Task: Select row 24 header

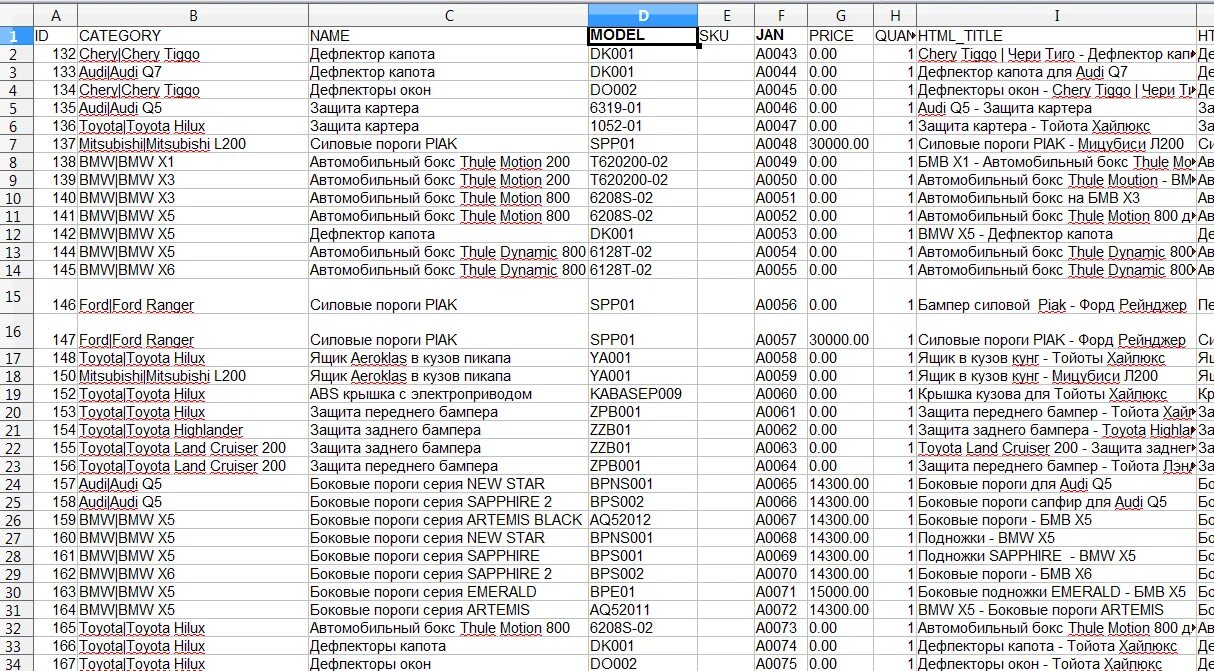Action: [x=16, y=484]
